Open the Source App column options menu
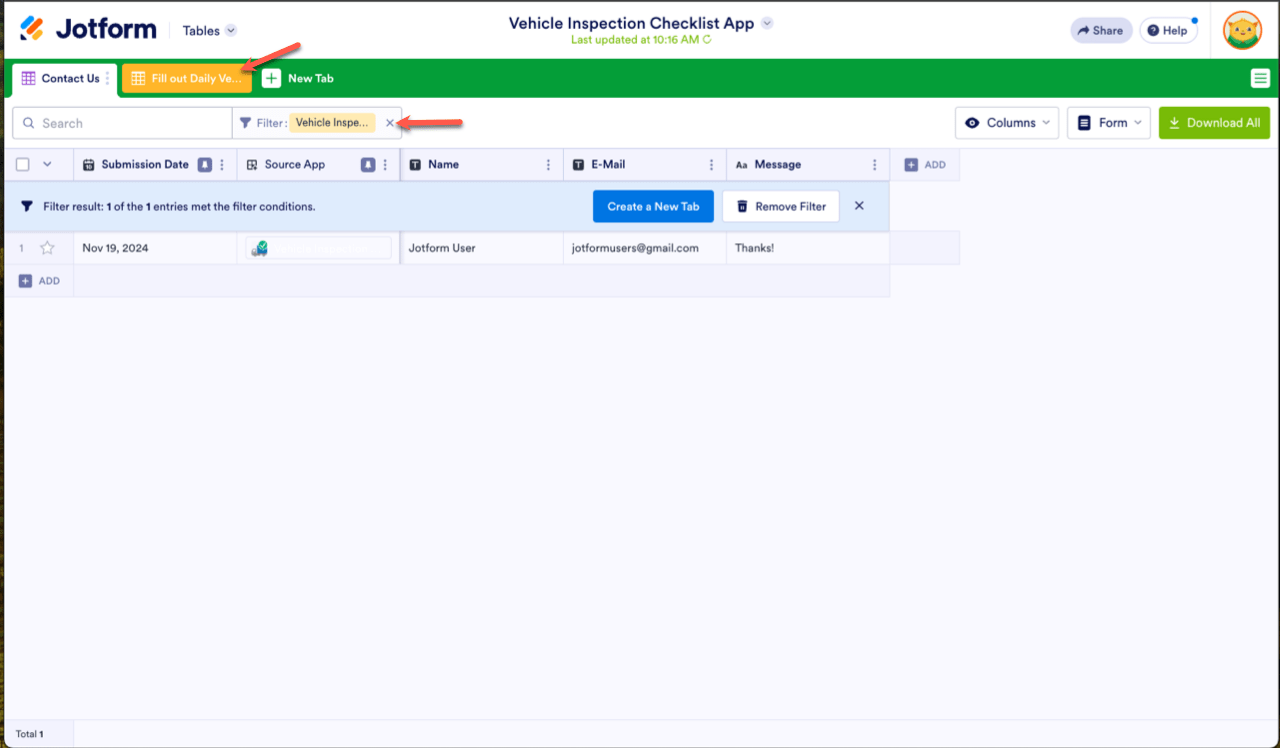Viewport: 1280px width, 748px height. point(385,165)
